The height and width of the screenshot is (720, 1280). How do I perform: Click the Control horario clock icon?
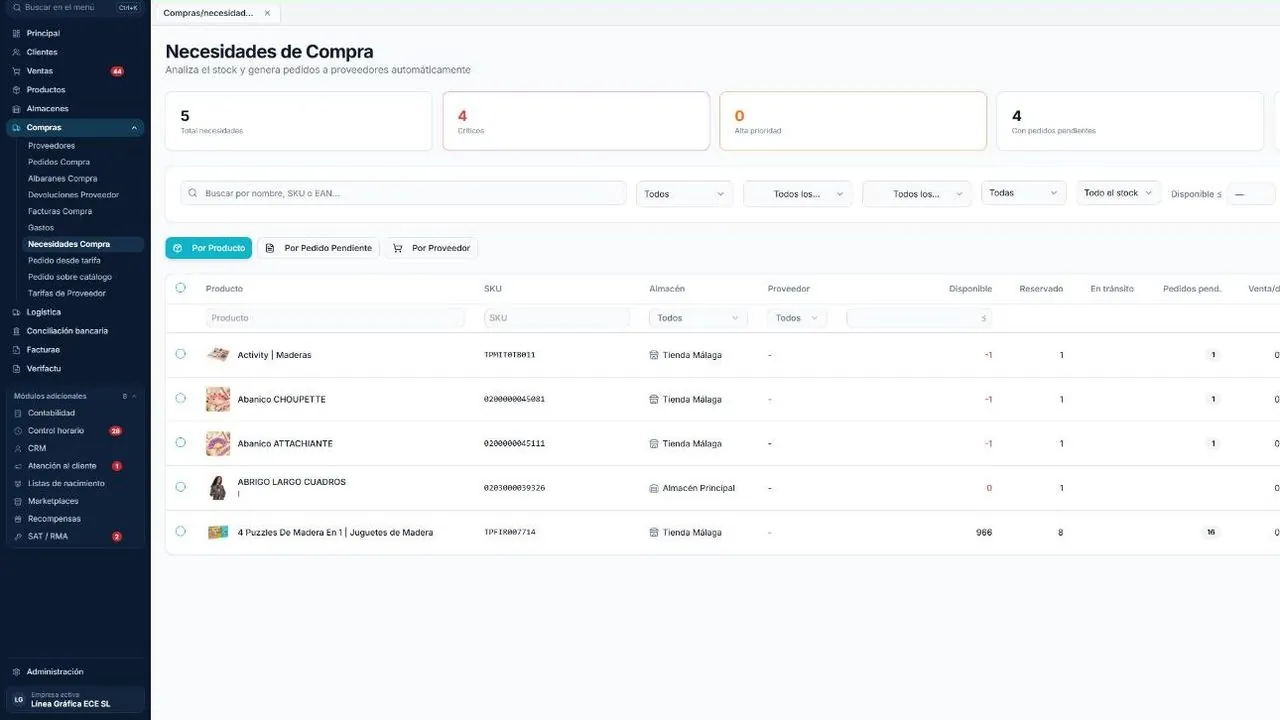17,431
